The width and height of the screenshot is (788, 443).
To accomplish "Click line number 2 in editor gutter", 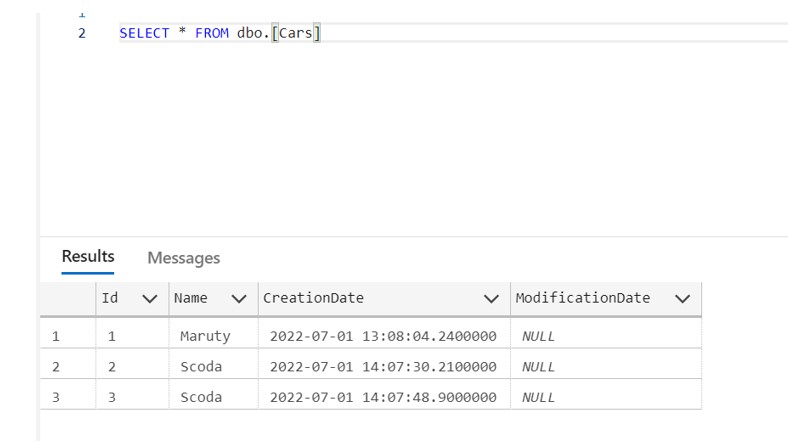I will click(x=82, y=33).
